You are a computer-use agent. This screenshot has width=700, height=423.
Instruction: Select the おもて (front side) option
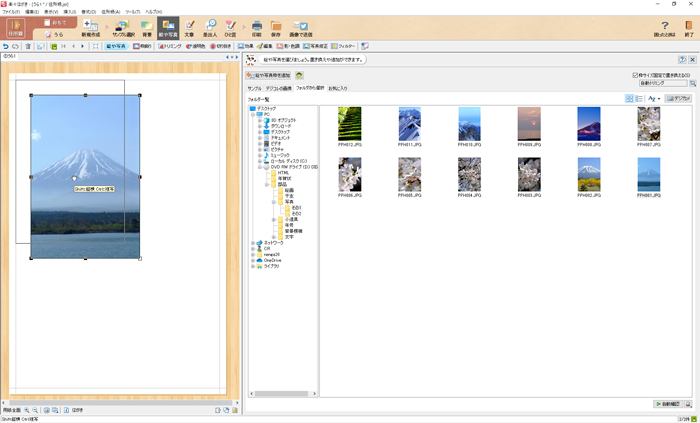pyautogui.click(x=58, y=22)
